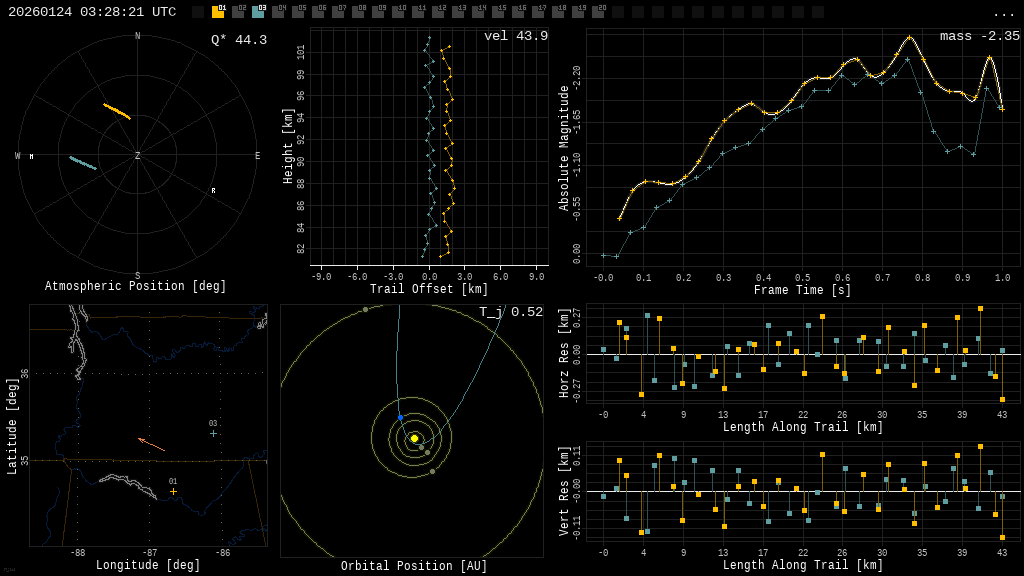Select the orange meteor track arrow on map
This screenshot has height=576, width=1024.
click(x=151, y=444)
